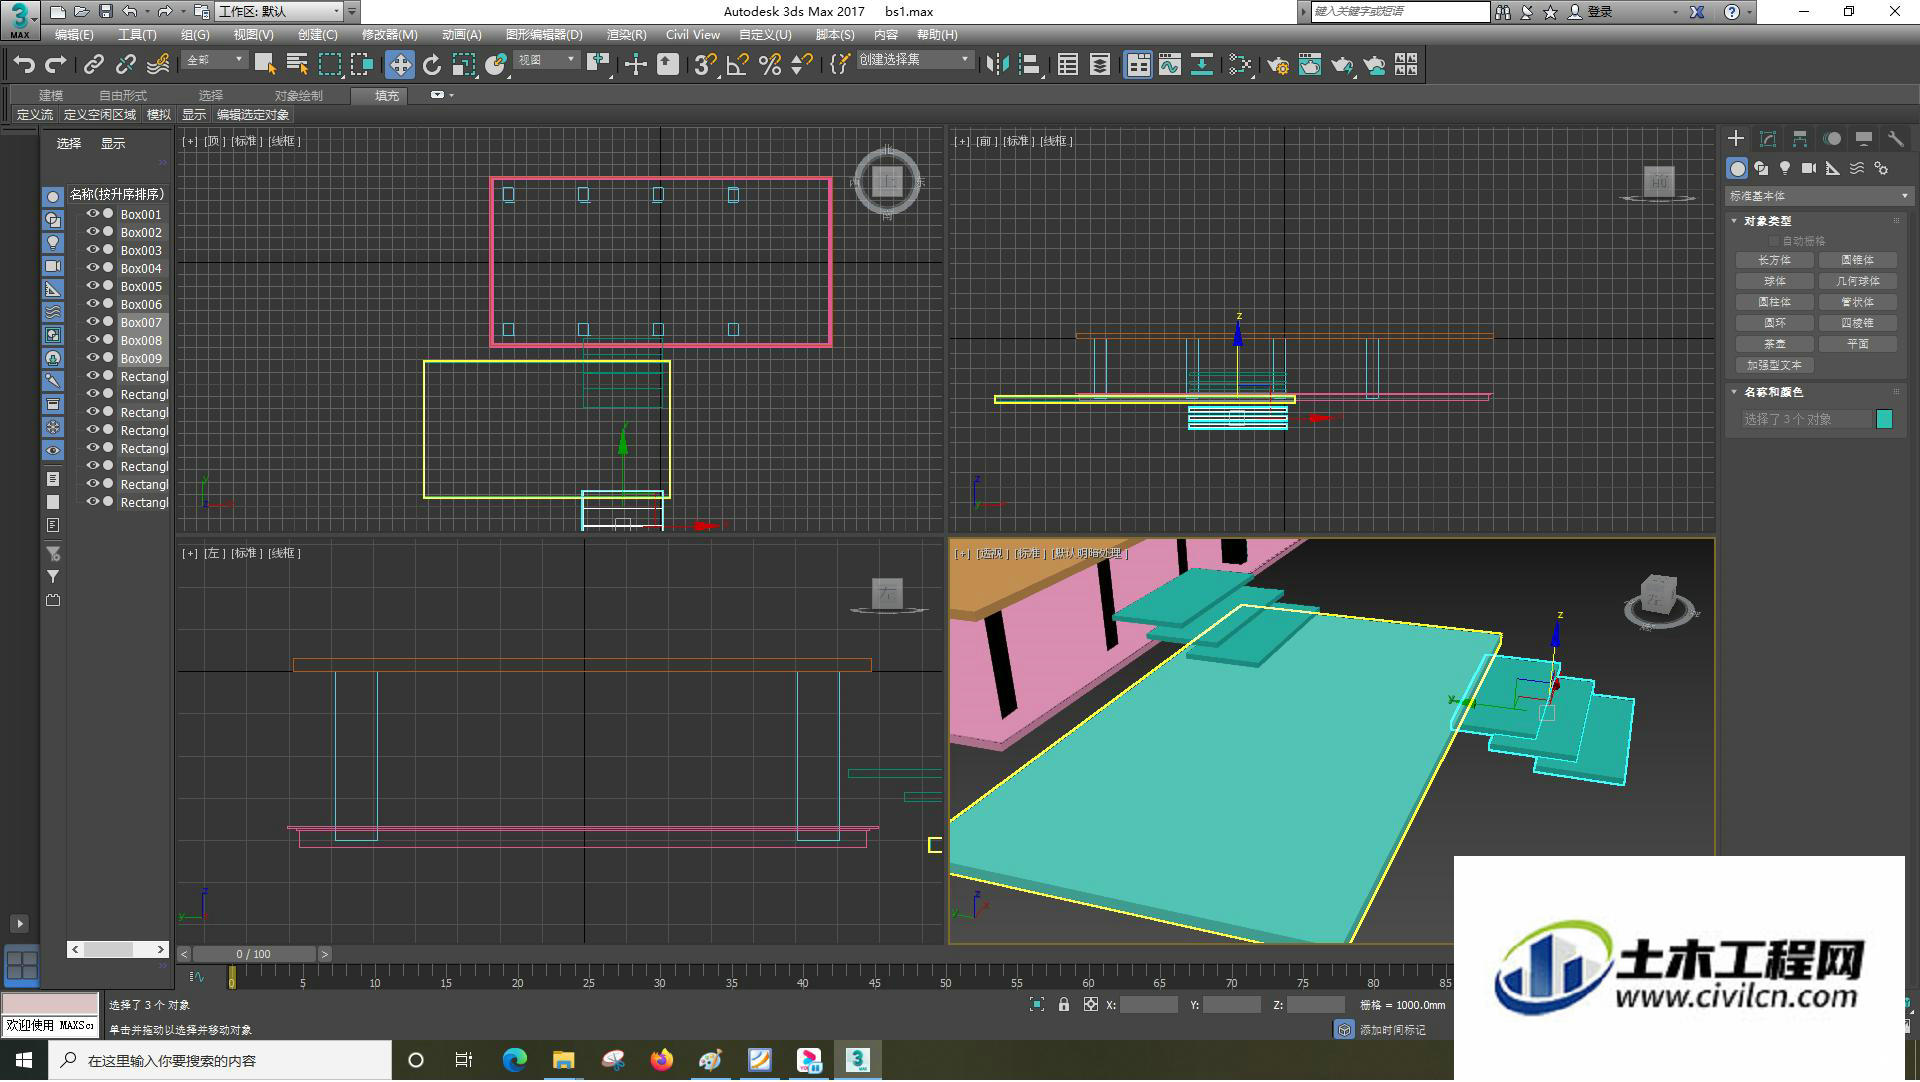
Task: Open the 修改器(M) menu
Action: tap(389, 34)
